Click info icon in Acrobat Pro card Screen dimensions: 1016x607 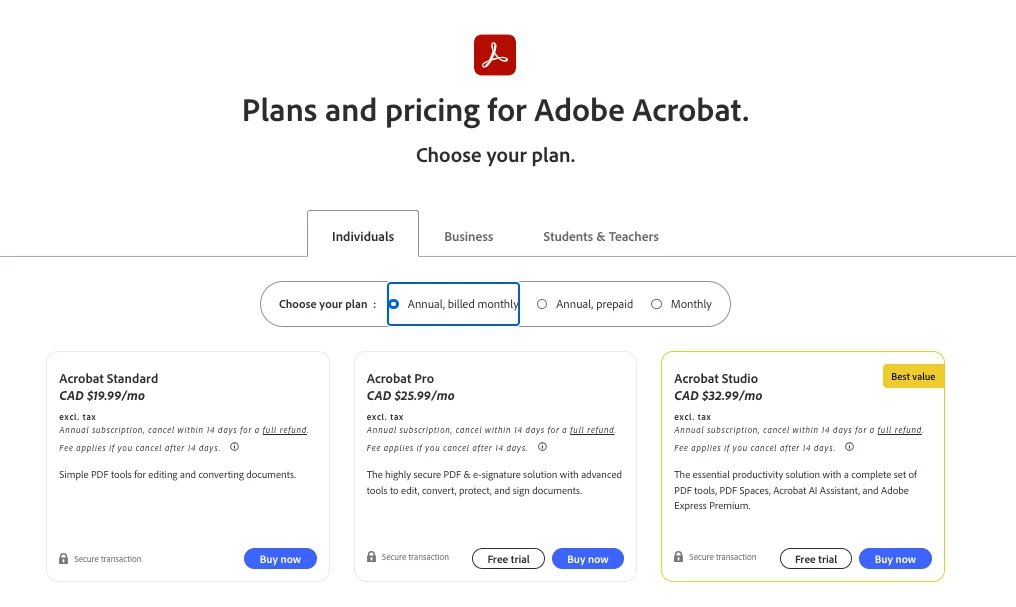(542, 447)
